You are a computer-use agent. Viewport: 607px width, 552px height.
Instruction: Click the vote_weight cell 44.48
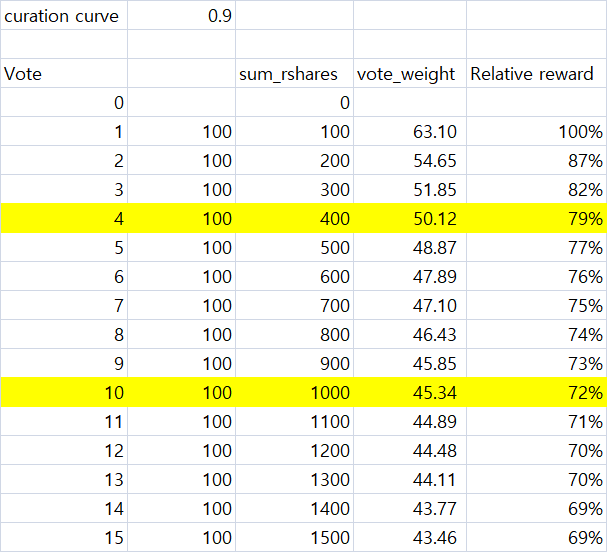click(x=410, y=451)
